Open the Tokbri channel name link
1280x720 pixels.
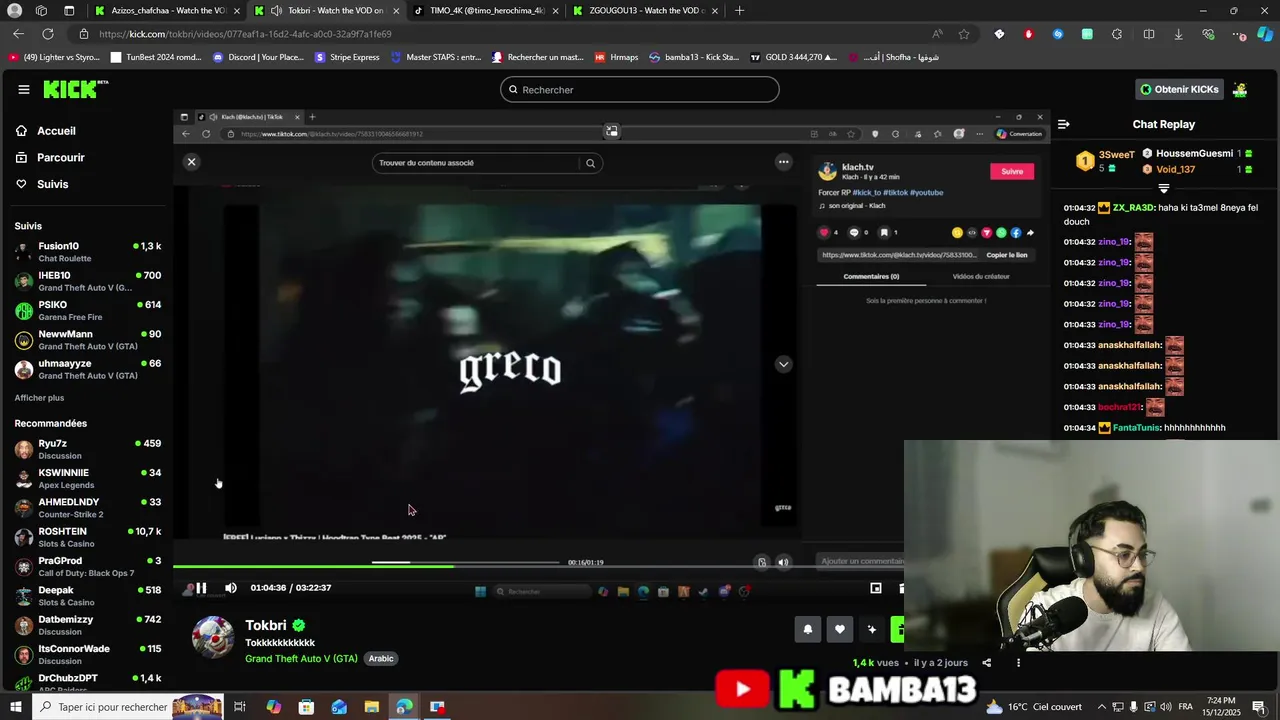point(266,626)
